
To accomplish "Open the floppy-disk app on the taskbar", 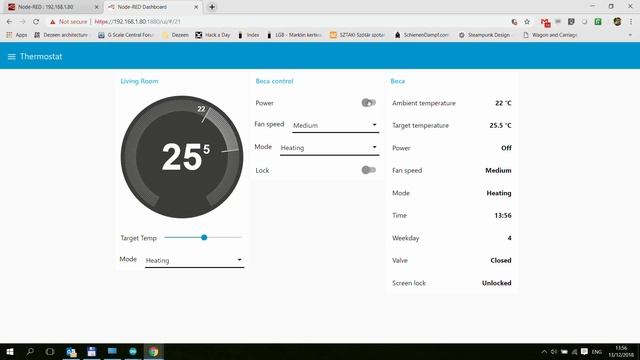I will (91, 351).
